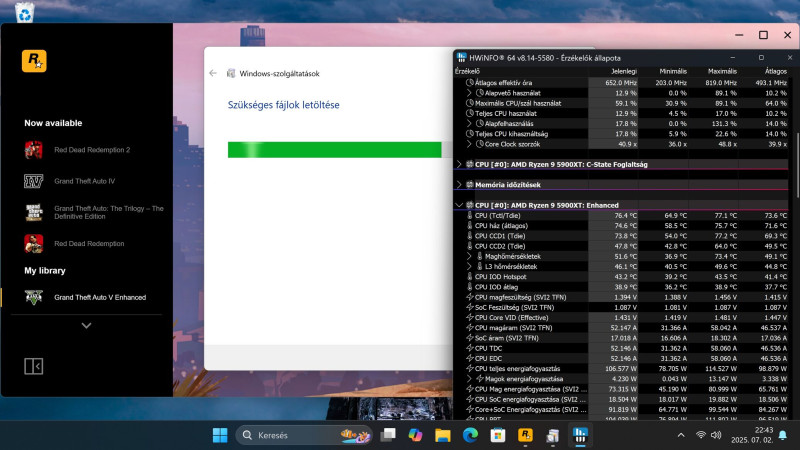
Task: Open Grand Theft Auto V Enhanced icon
Action: [34, 297]
